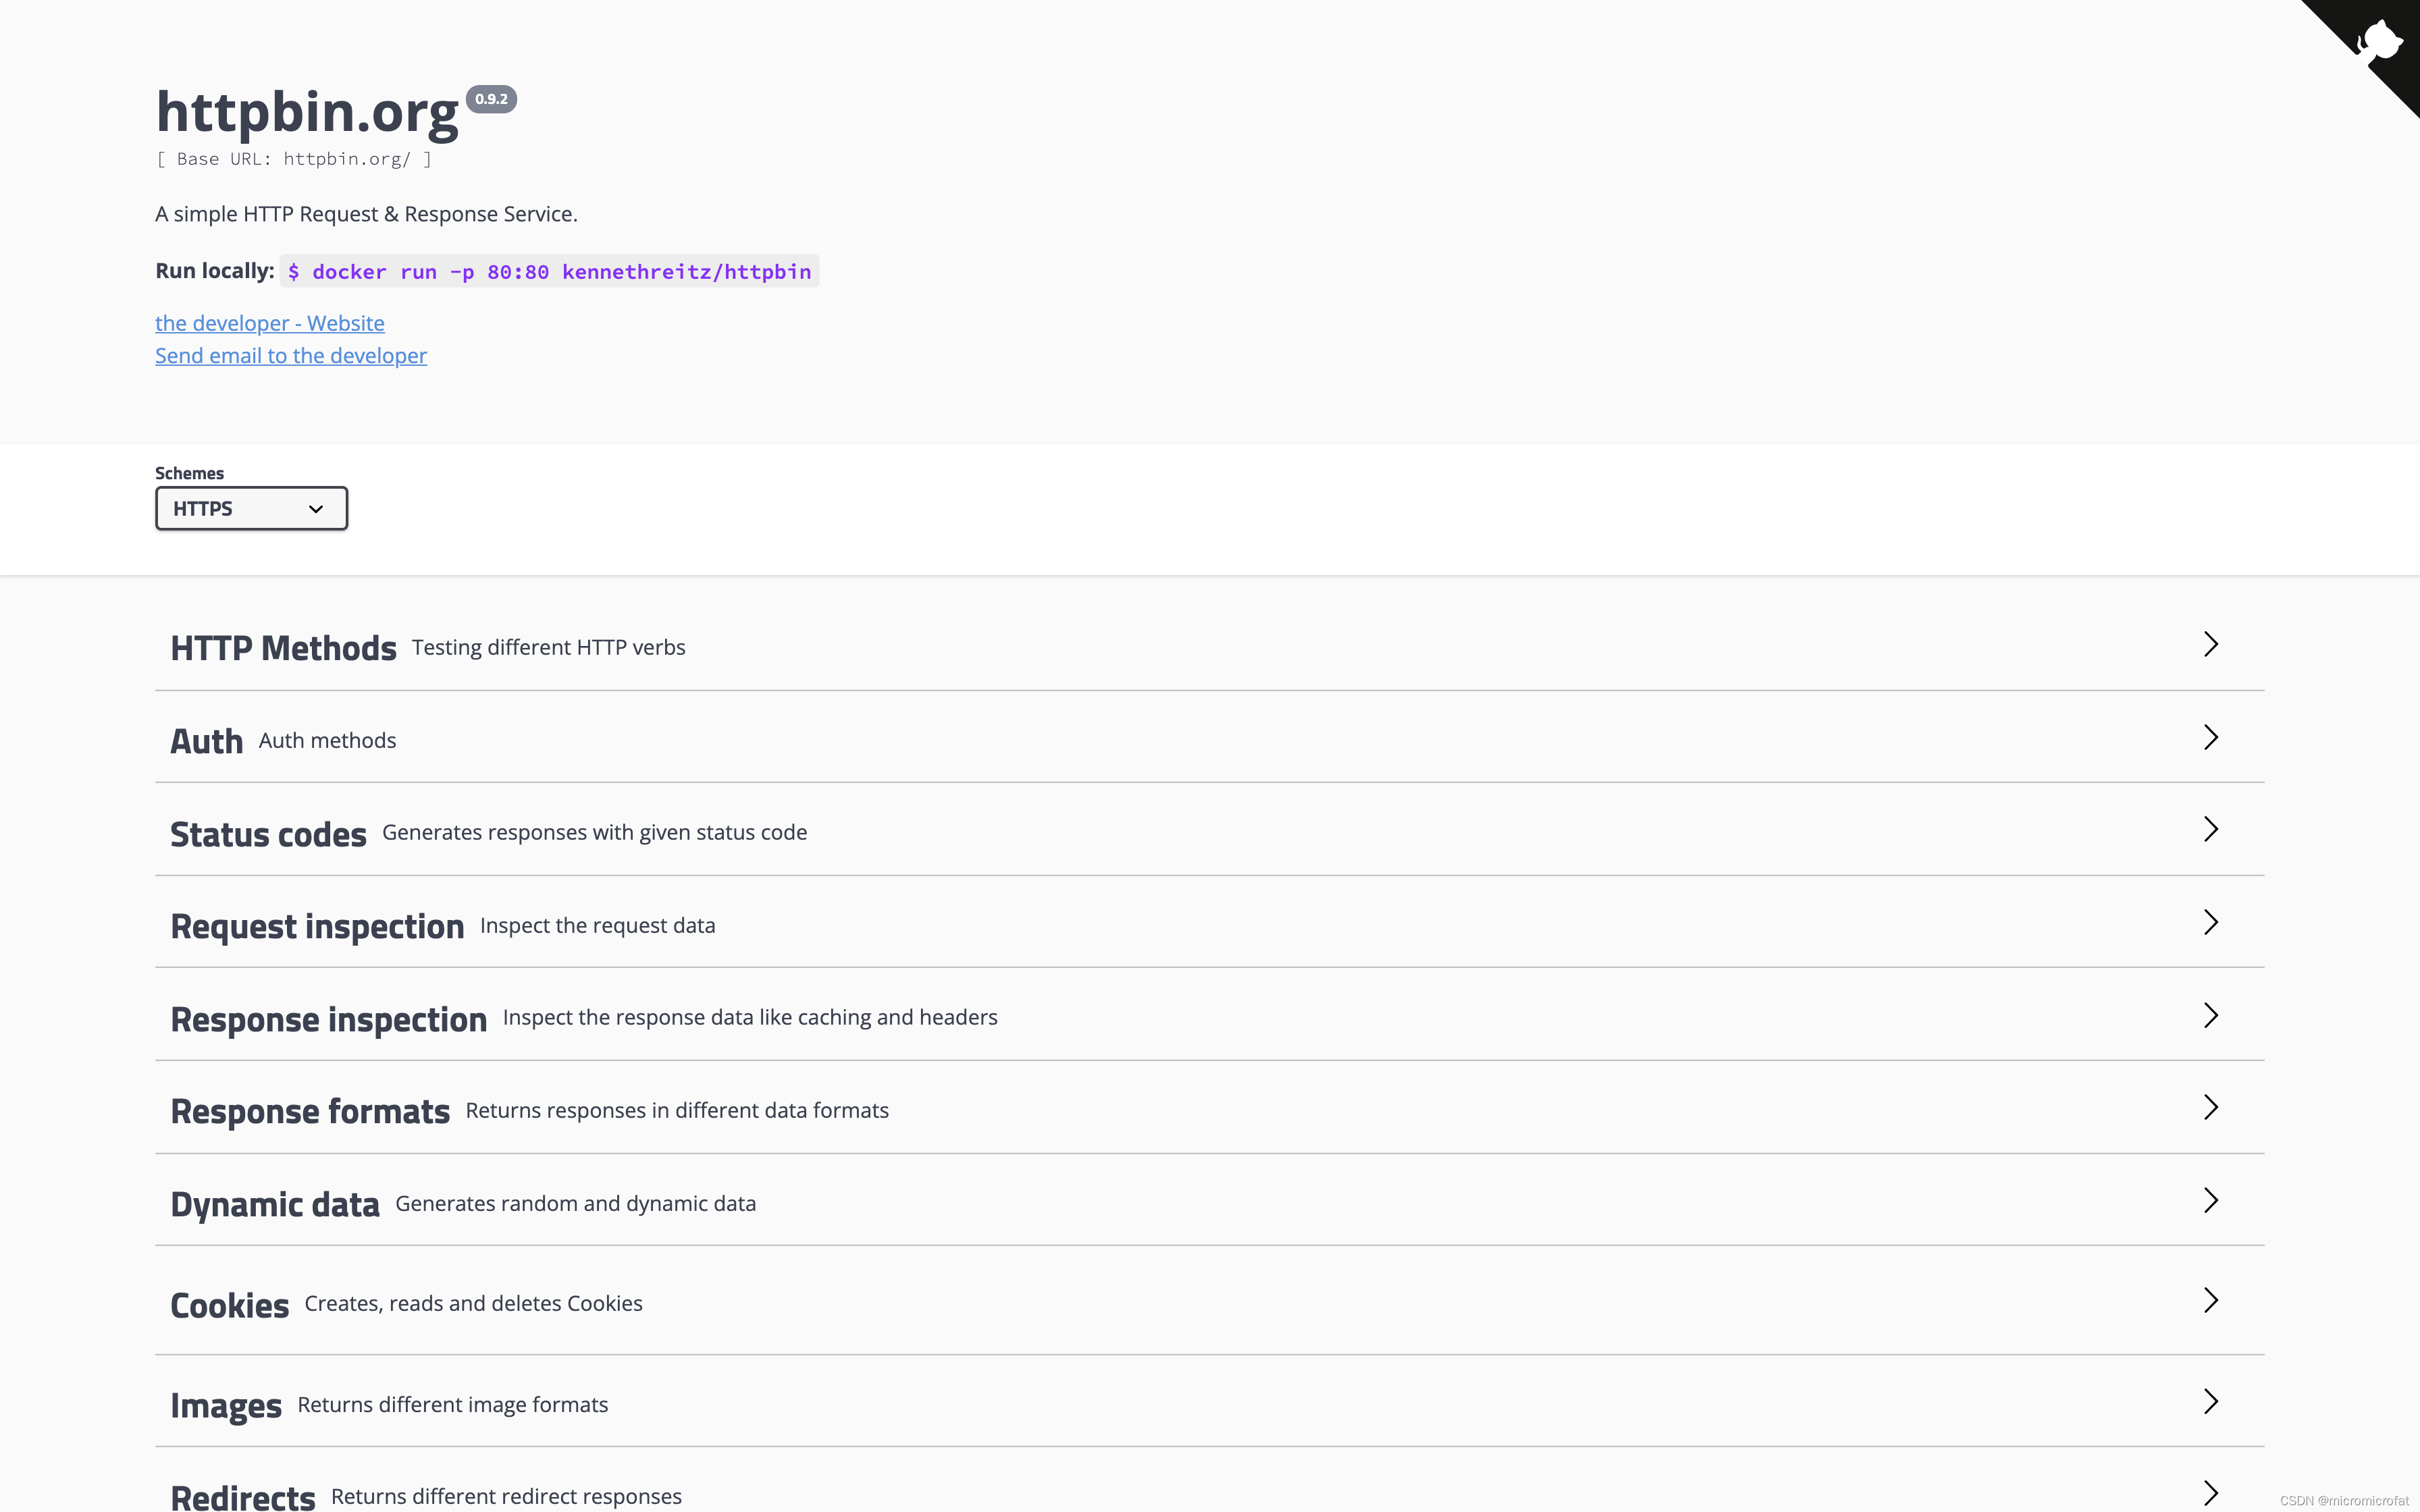Expand the Status codes section chevron
Image resolution: width=2420 pixels, height=1512 pixels.
click(2211, 829)
